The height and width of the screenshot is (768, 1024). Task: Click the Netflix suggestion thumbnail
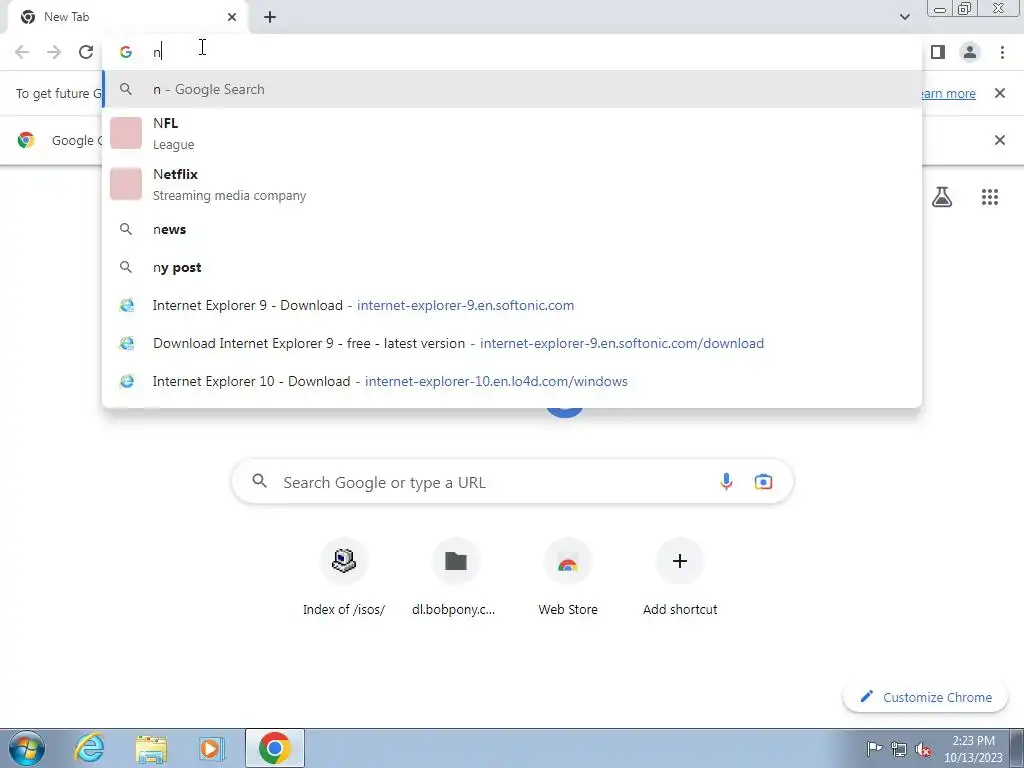pyautogui.click(x=126, y=184)
